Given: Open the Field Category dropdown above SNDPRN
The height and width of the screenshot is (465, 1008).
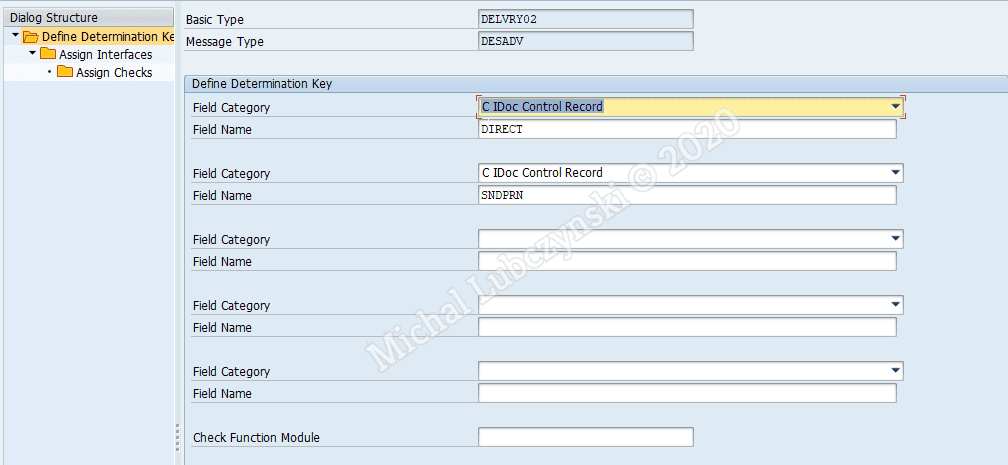Looking at the screenshot, I should [896, 173].
